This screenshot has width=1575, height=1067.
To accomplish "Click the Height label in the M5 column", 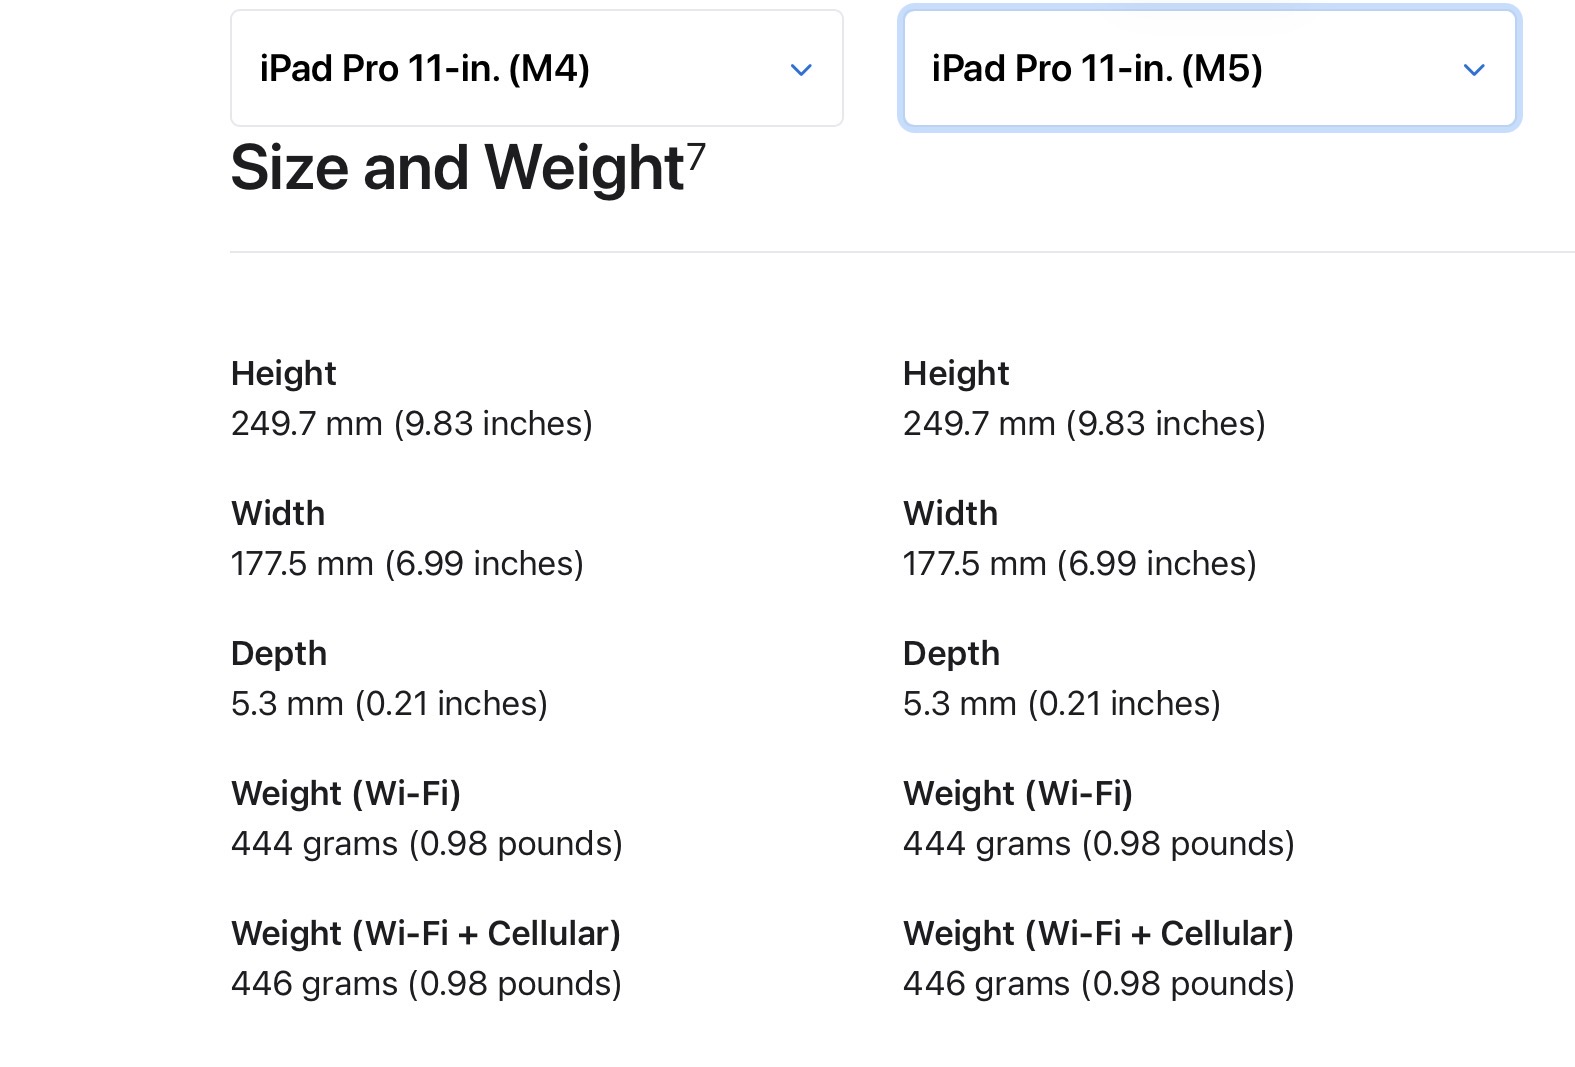I will point(955,373).
